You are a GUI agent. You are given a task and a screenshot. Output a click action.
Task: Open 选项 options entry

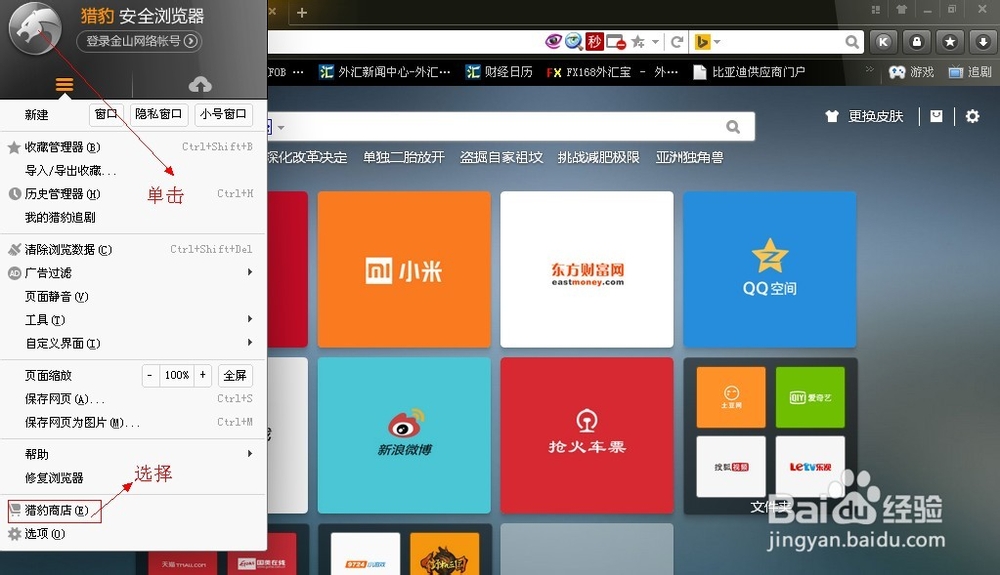[x=133, y=534]
